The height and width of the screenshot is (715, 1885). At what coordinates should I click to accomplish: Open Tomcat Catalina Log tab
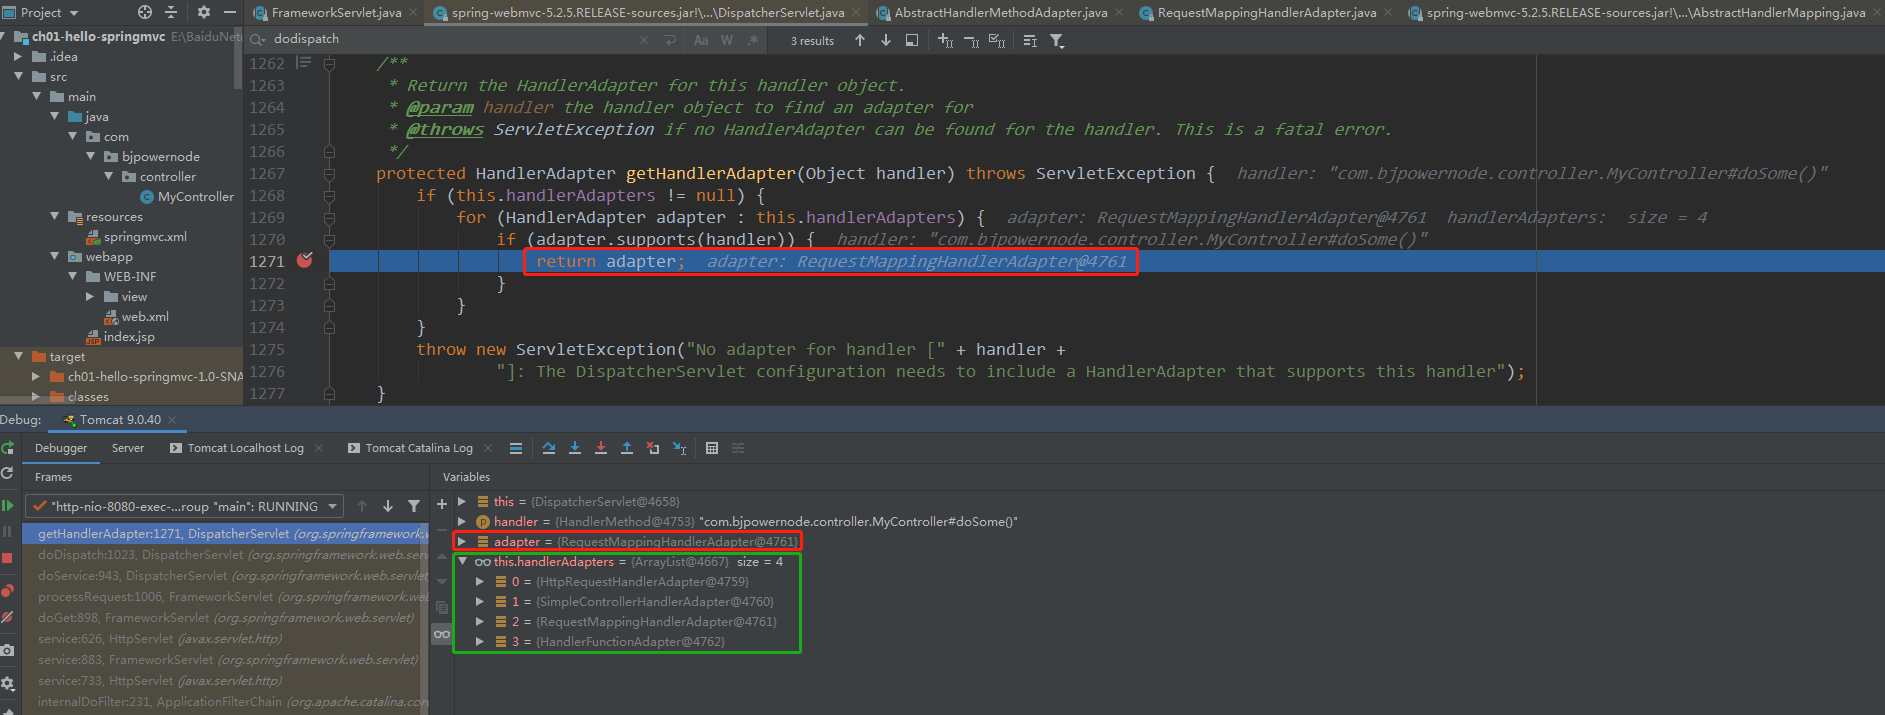coord(419,448)
